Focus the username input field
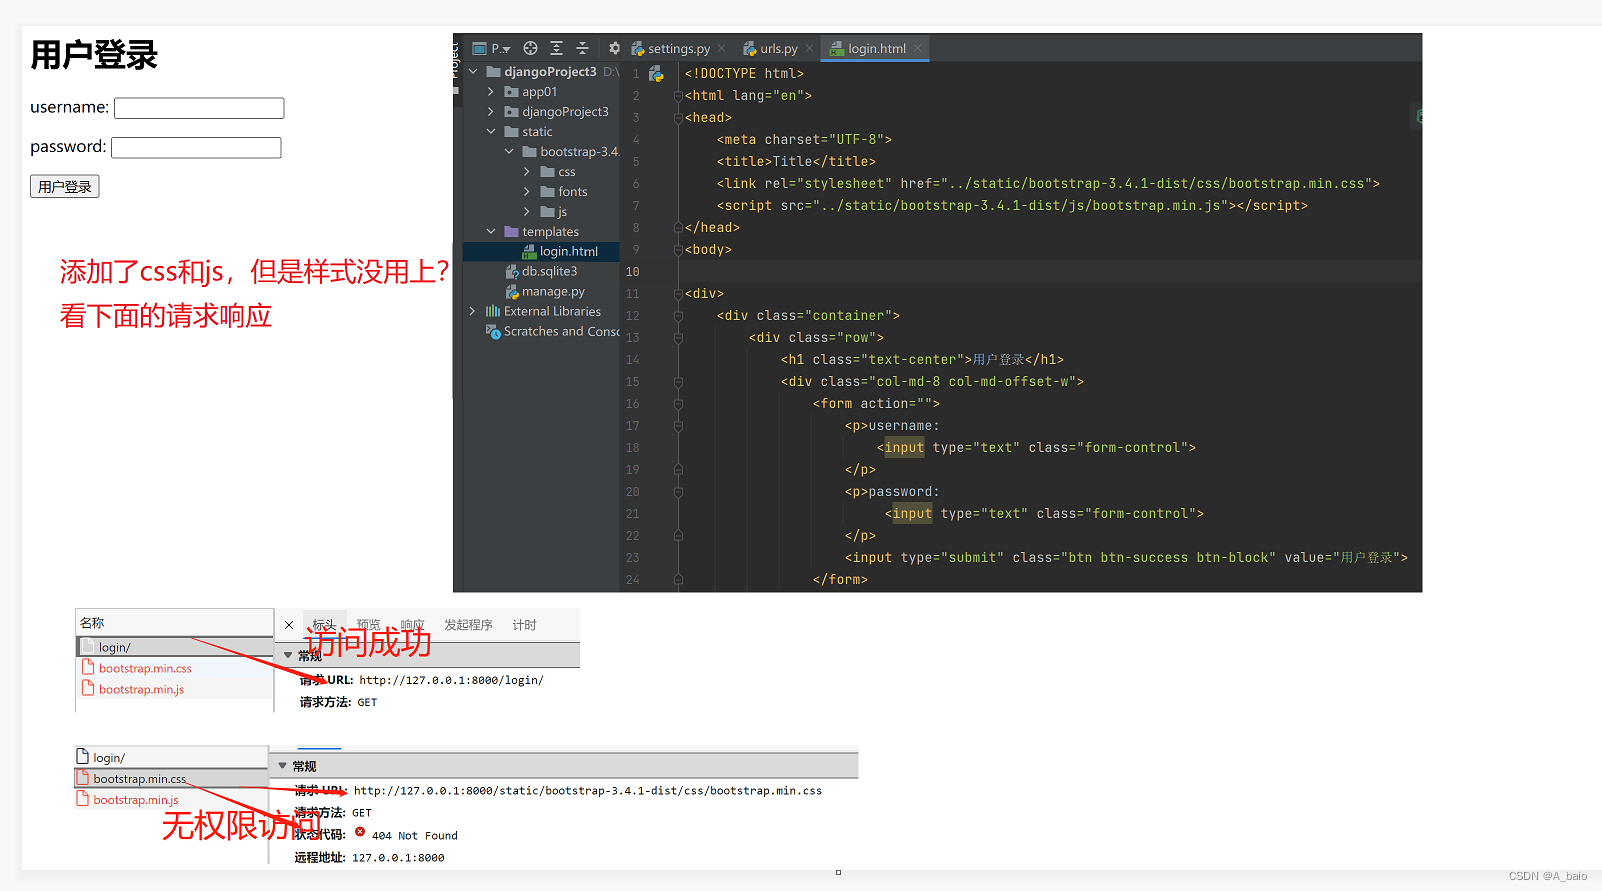1602x891 pixels. (199, 108)
